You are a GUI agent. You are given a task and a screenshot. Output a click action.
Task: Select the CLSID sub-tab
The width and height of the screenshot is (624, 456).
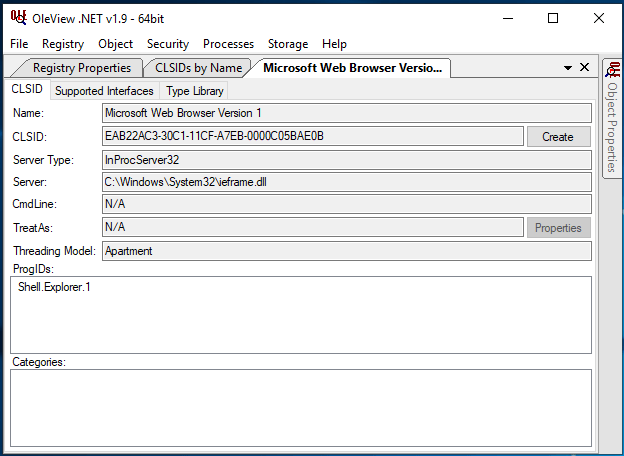[27, 89]
